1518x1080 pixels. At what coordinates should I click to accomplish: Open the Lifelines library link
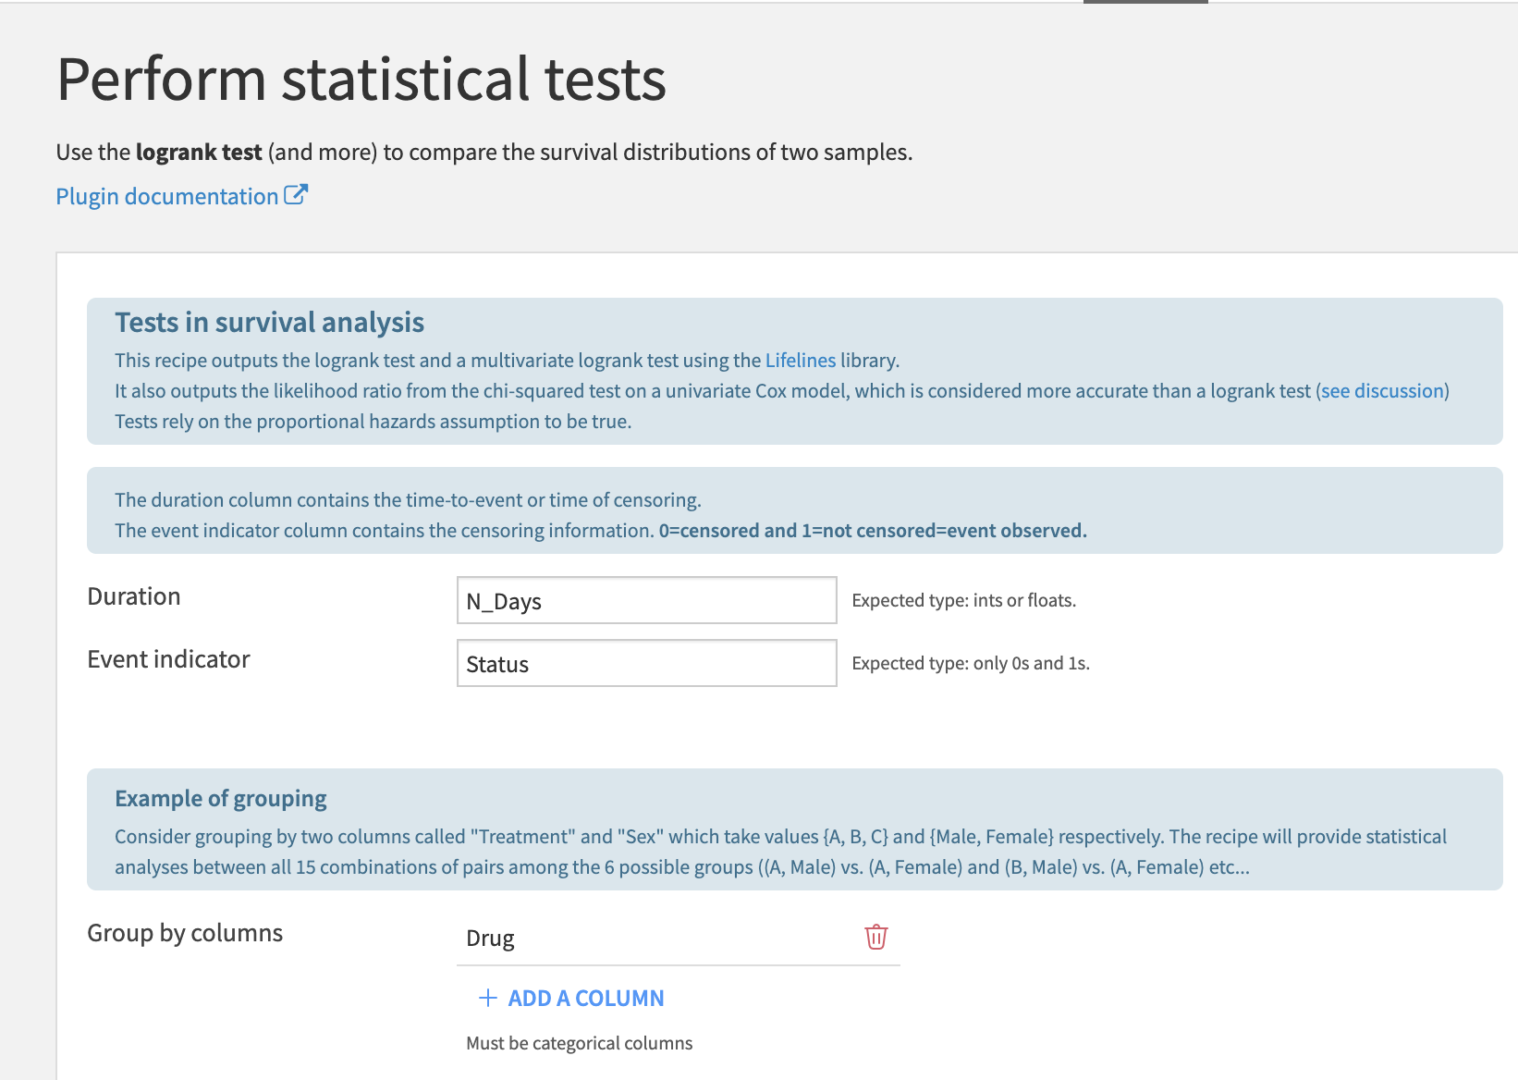(799, 360)
